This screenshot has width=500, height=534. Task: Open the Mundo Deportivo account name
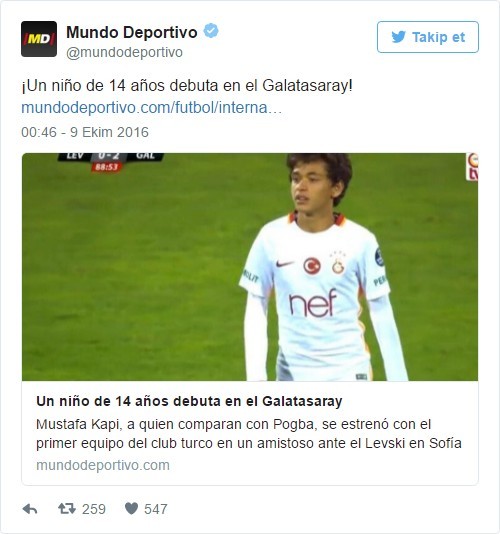point(131,32)
